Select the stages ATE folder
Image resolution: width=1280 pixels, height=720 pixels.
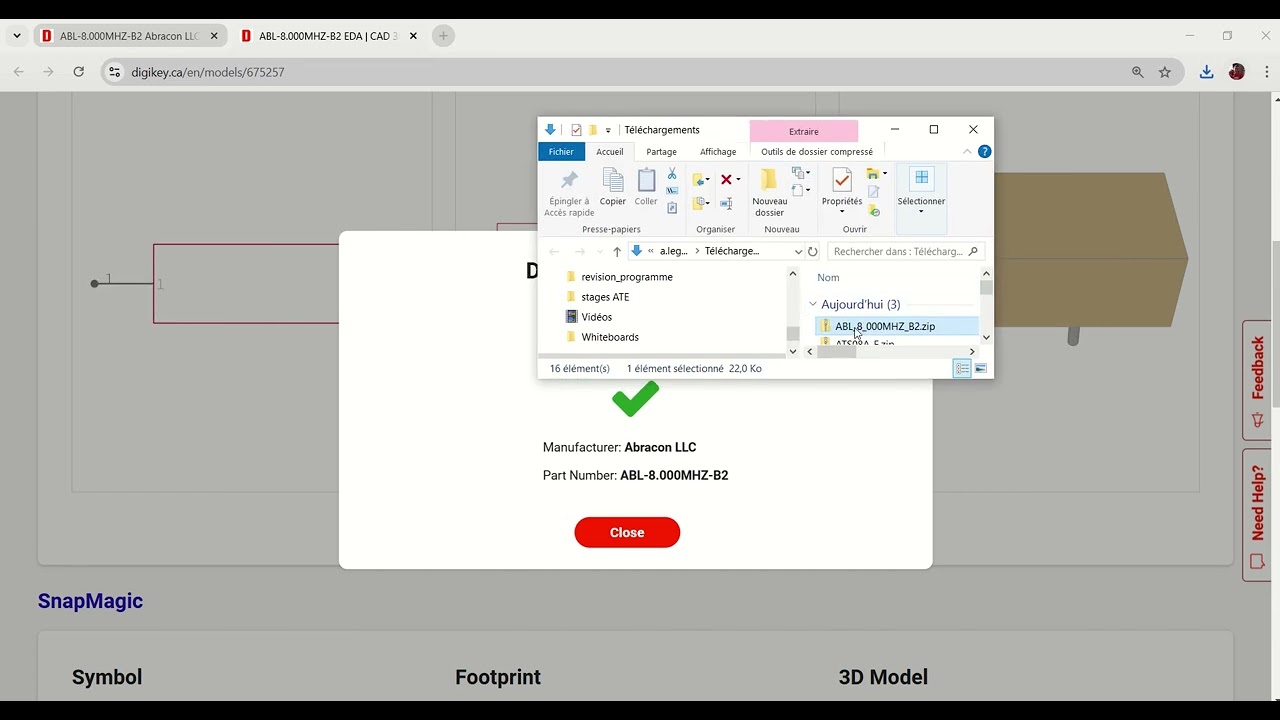605,297
